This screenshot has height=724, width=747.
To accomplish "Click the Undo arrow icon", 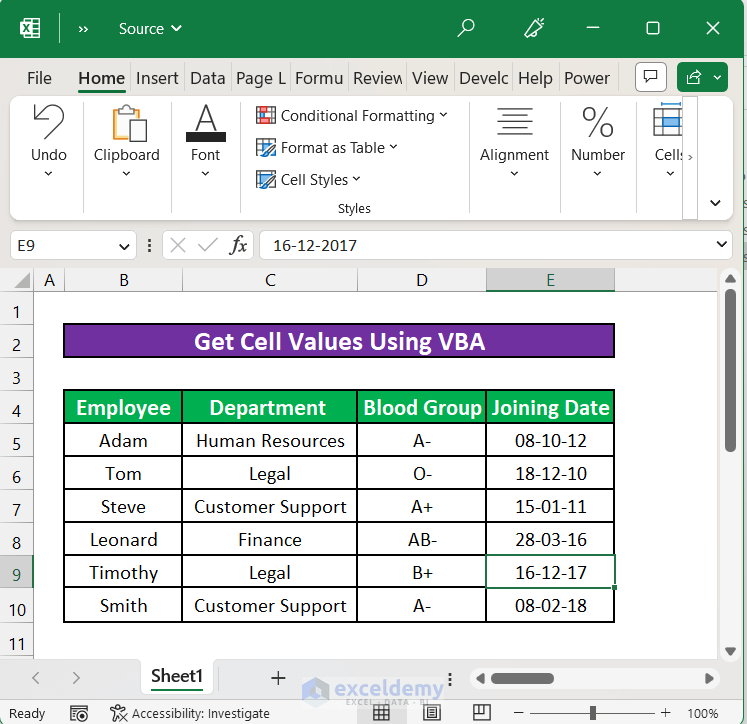I will click(x=48, y=122).
